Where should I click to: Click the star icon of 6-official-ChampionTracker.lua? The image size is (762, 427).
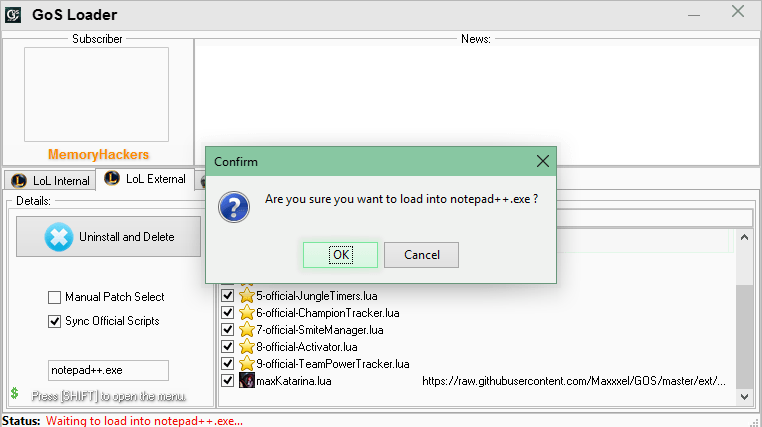[247, 312]
